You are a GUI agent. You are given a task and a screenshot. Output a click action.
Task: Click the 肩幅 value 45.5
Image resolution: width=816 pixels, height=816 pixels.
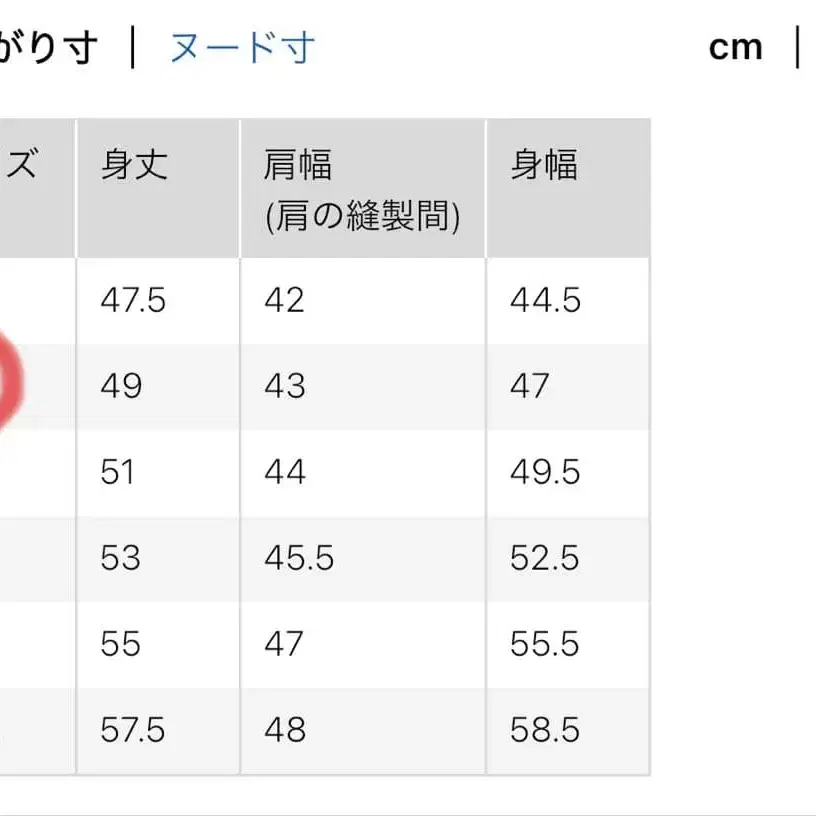click(297, 560)
